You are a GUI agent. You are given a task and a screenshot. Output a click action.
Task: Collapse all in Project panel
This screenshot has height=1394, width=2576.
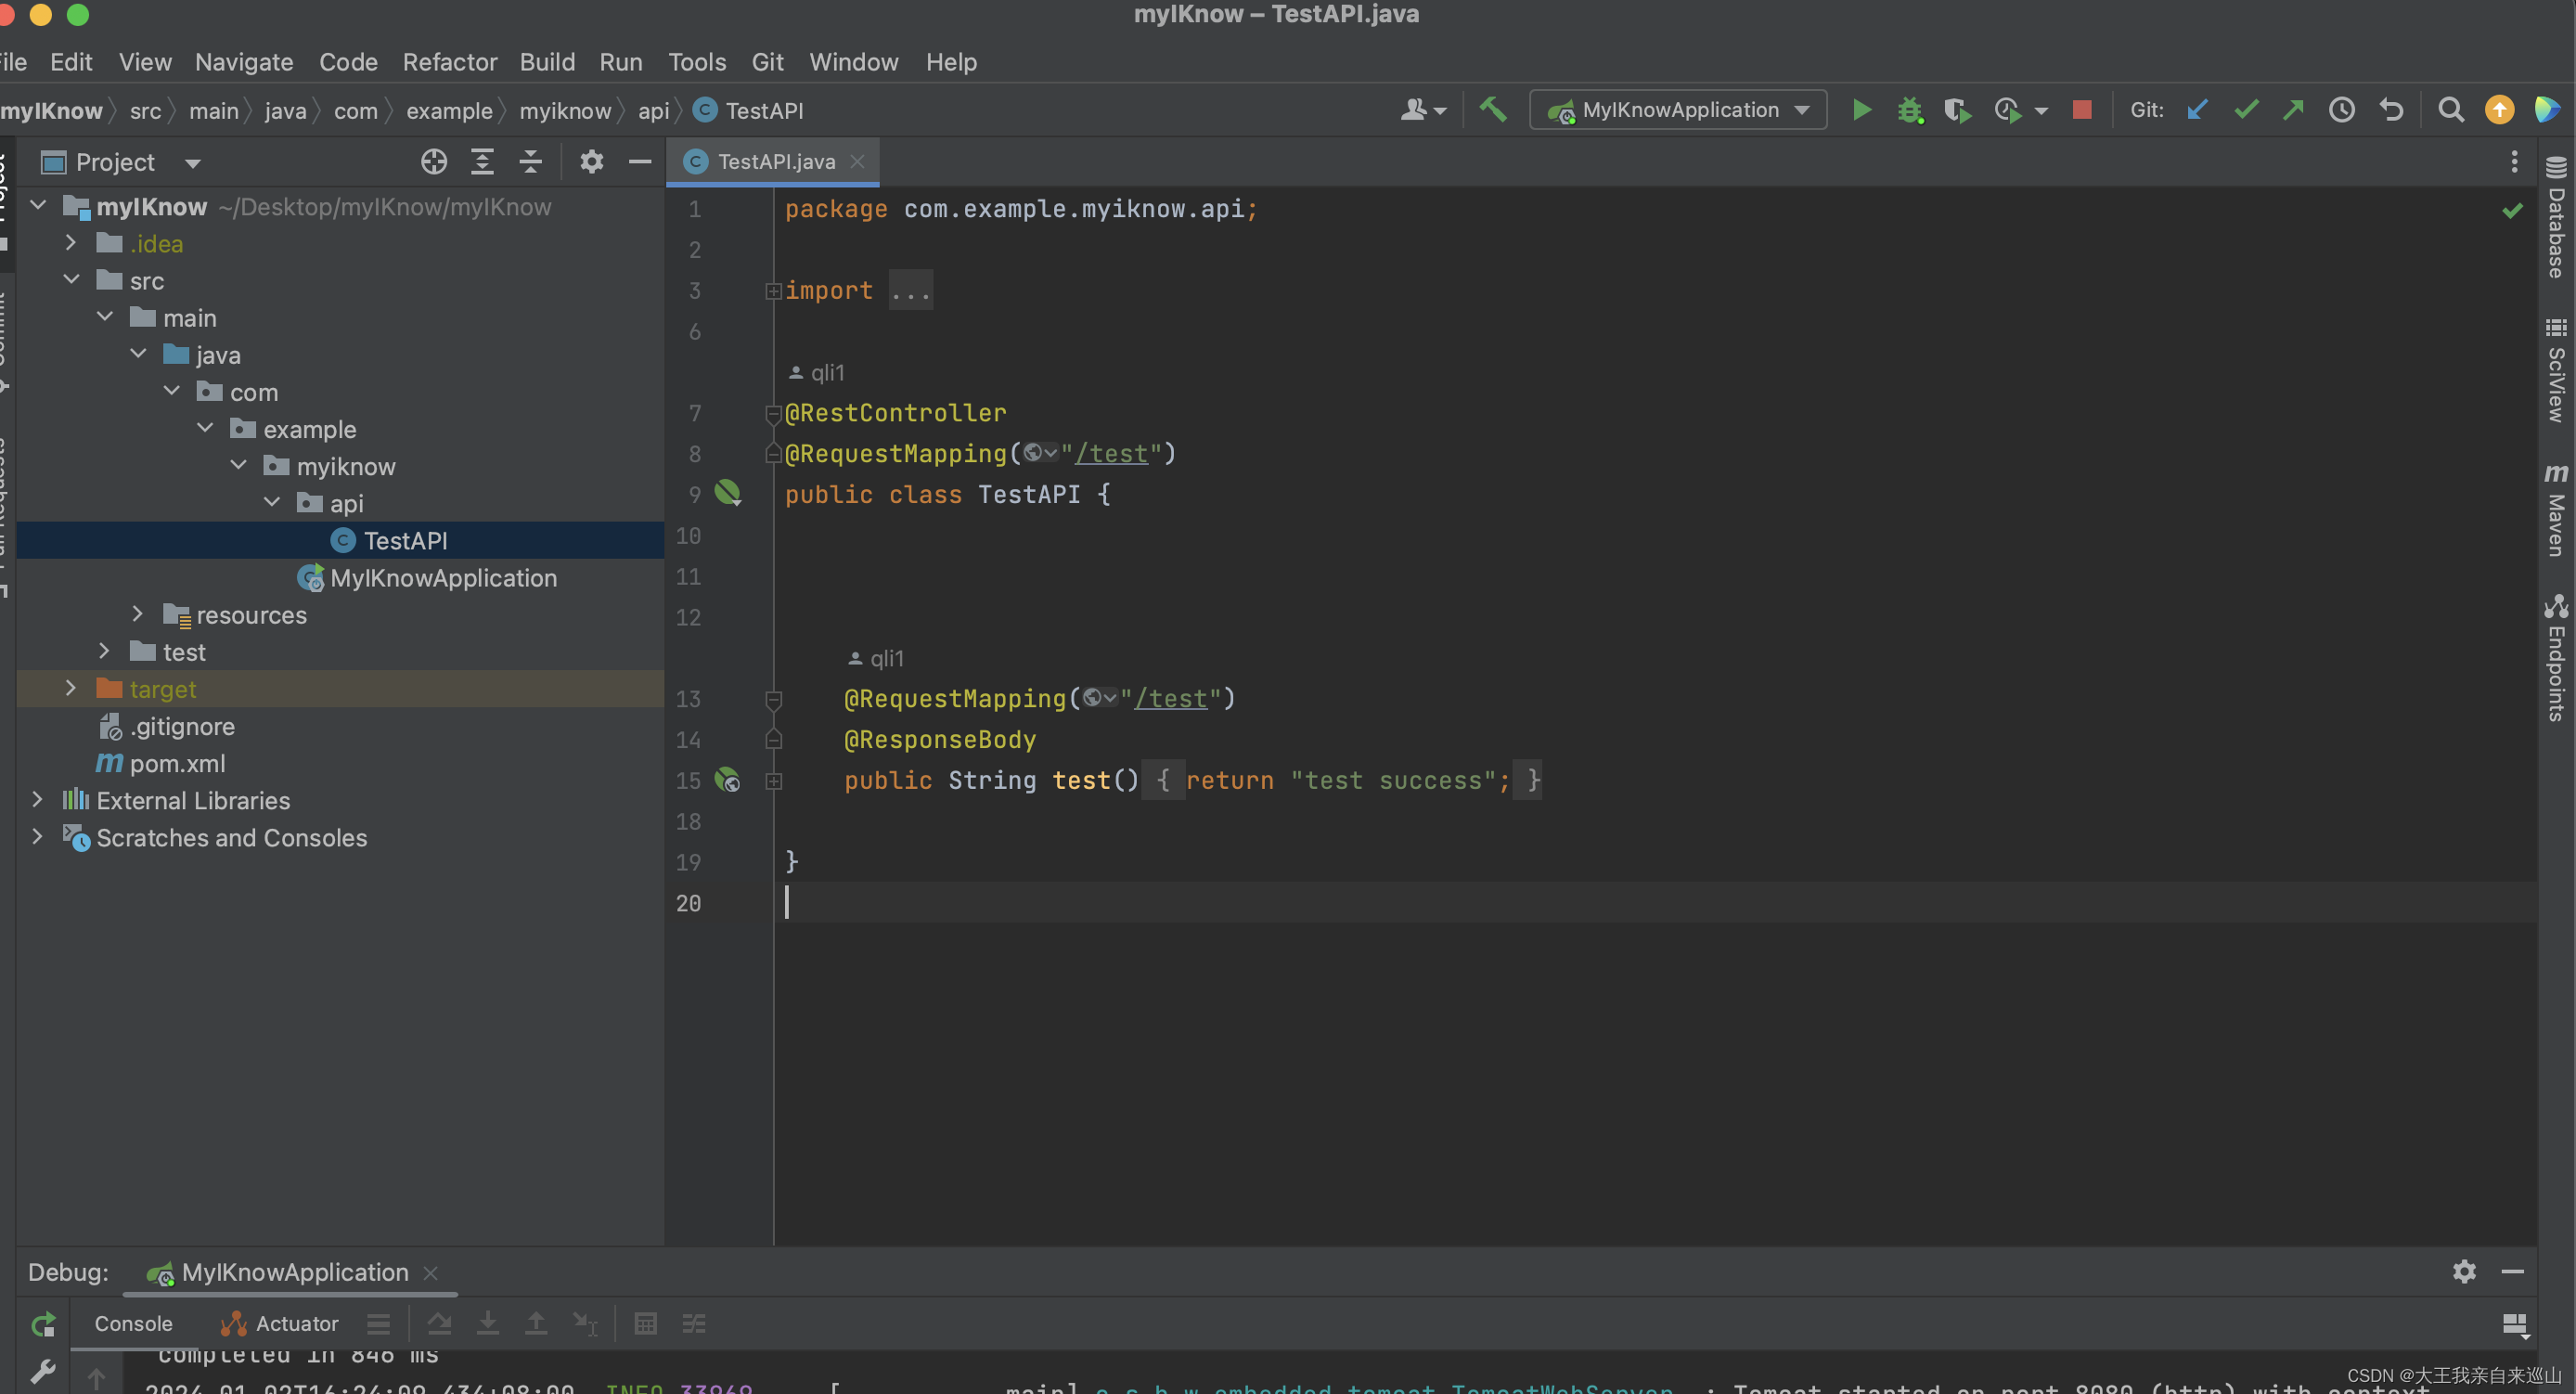530,162
